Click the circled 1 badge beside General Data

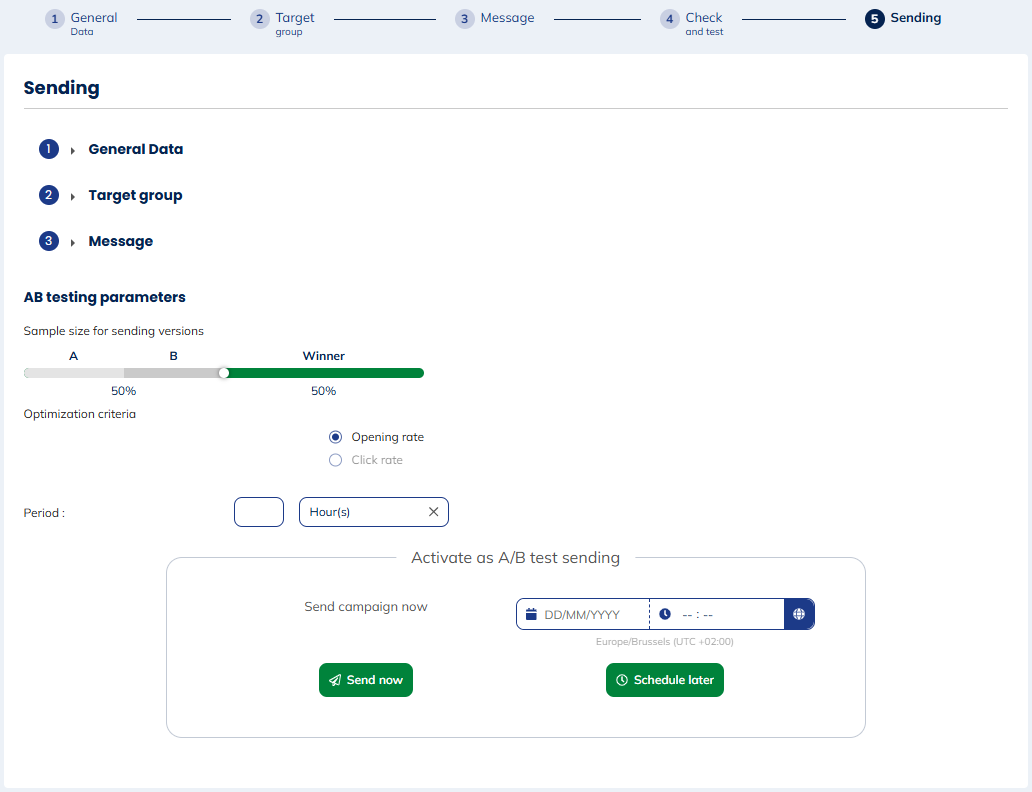coord(48,148)
